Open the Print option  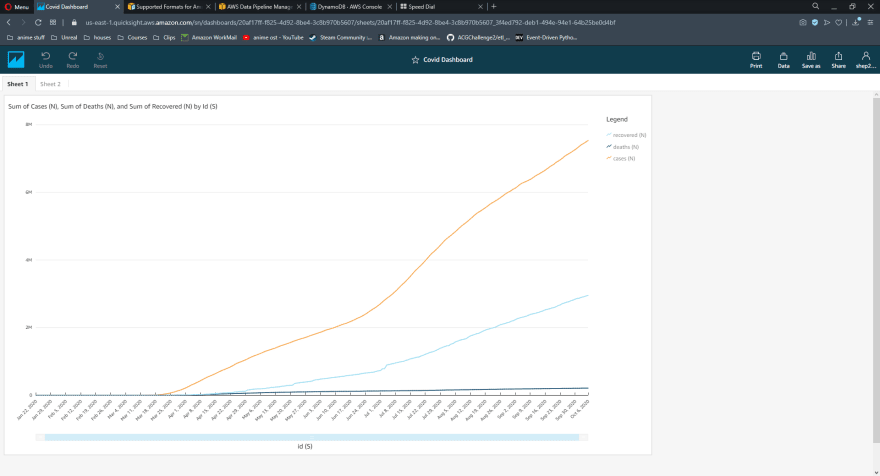756,60
